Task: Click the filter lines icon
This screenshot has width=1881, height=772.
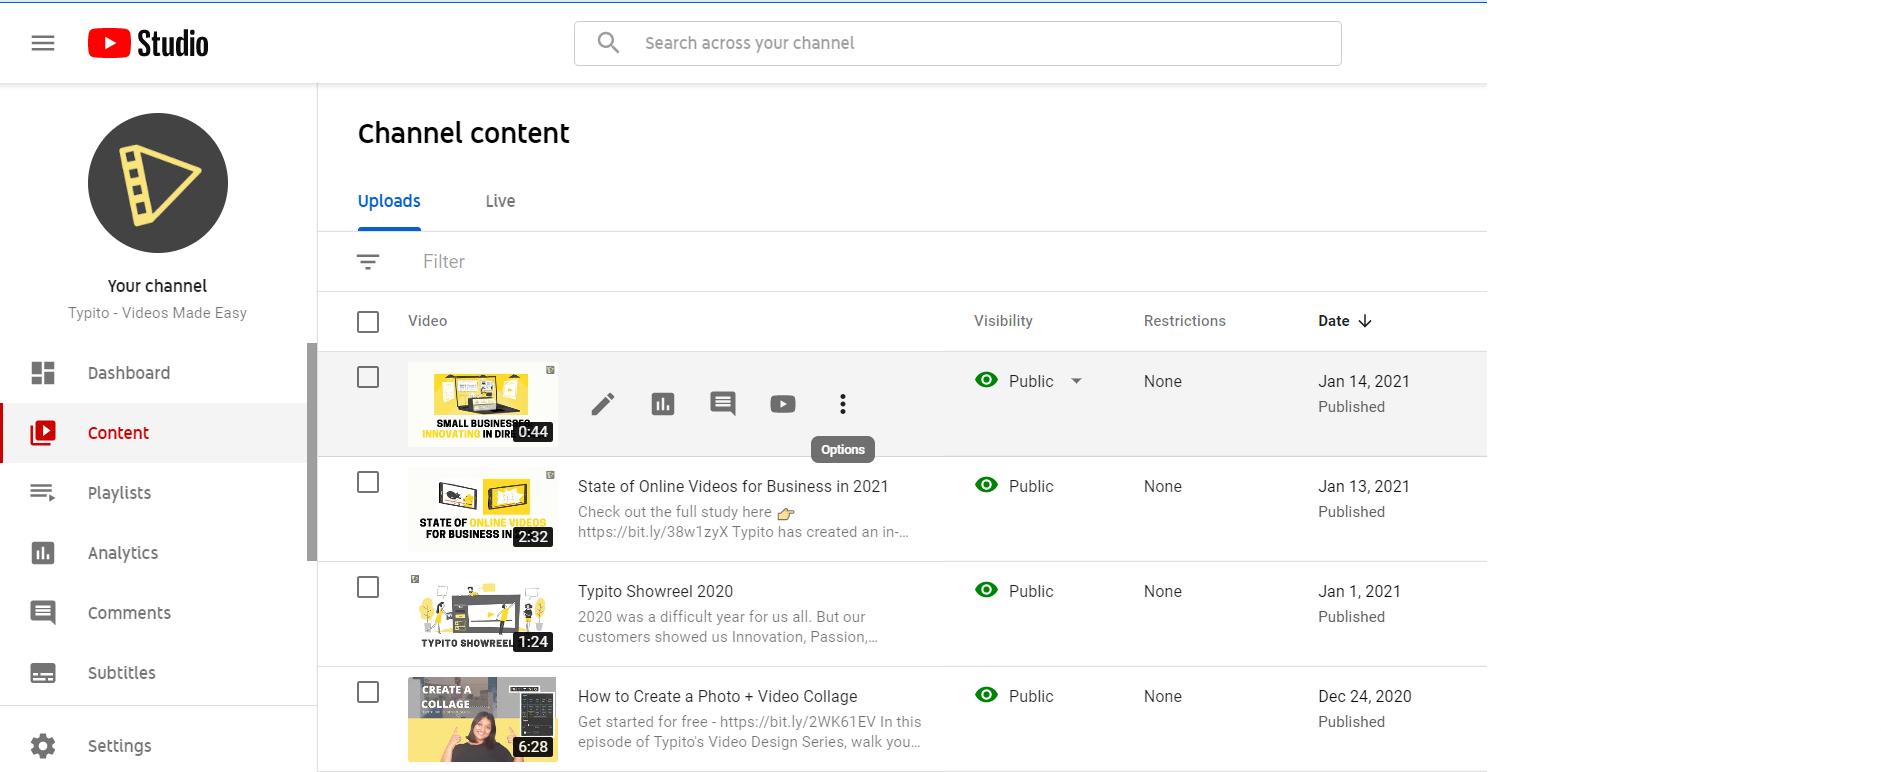Action: [368, 262]
